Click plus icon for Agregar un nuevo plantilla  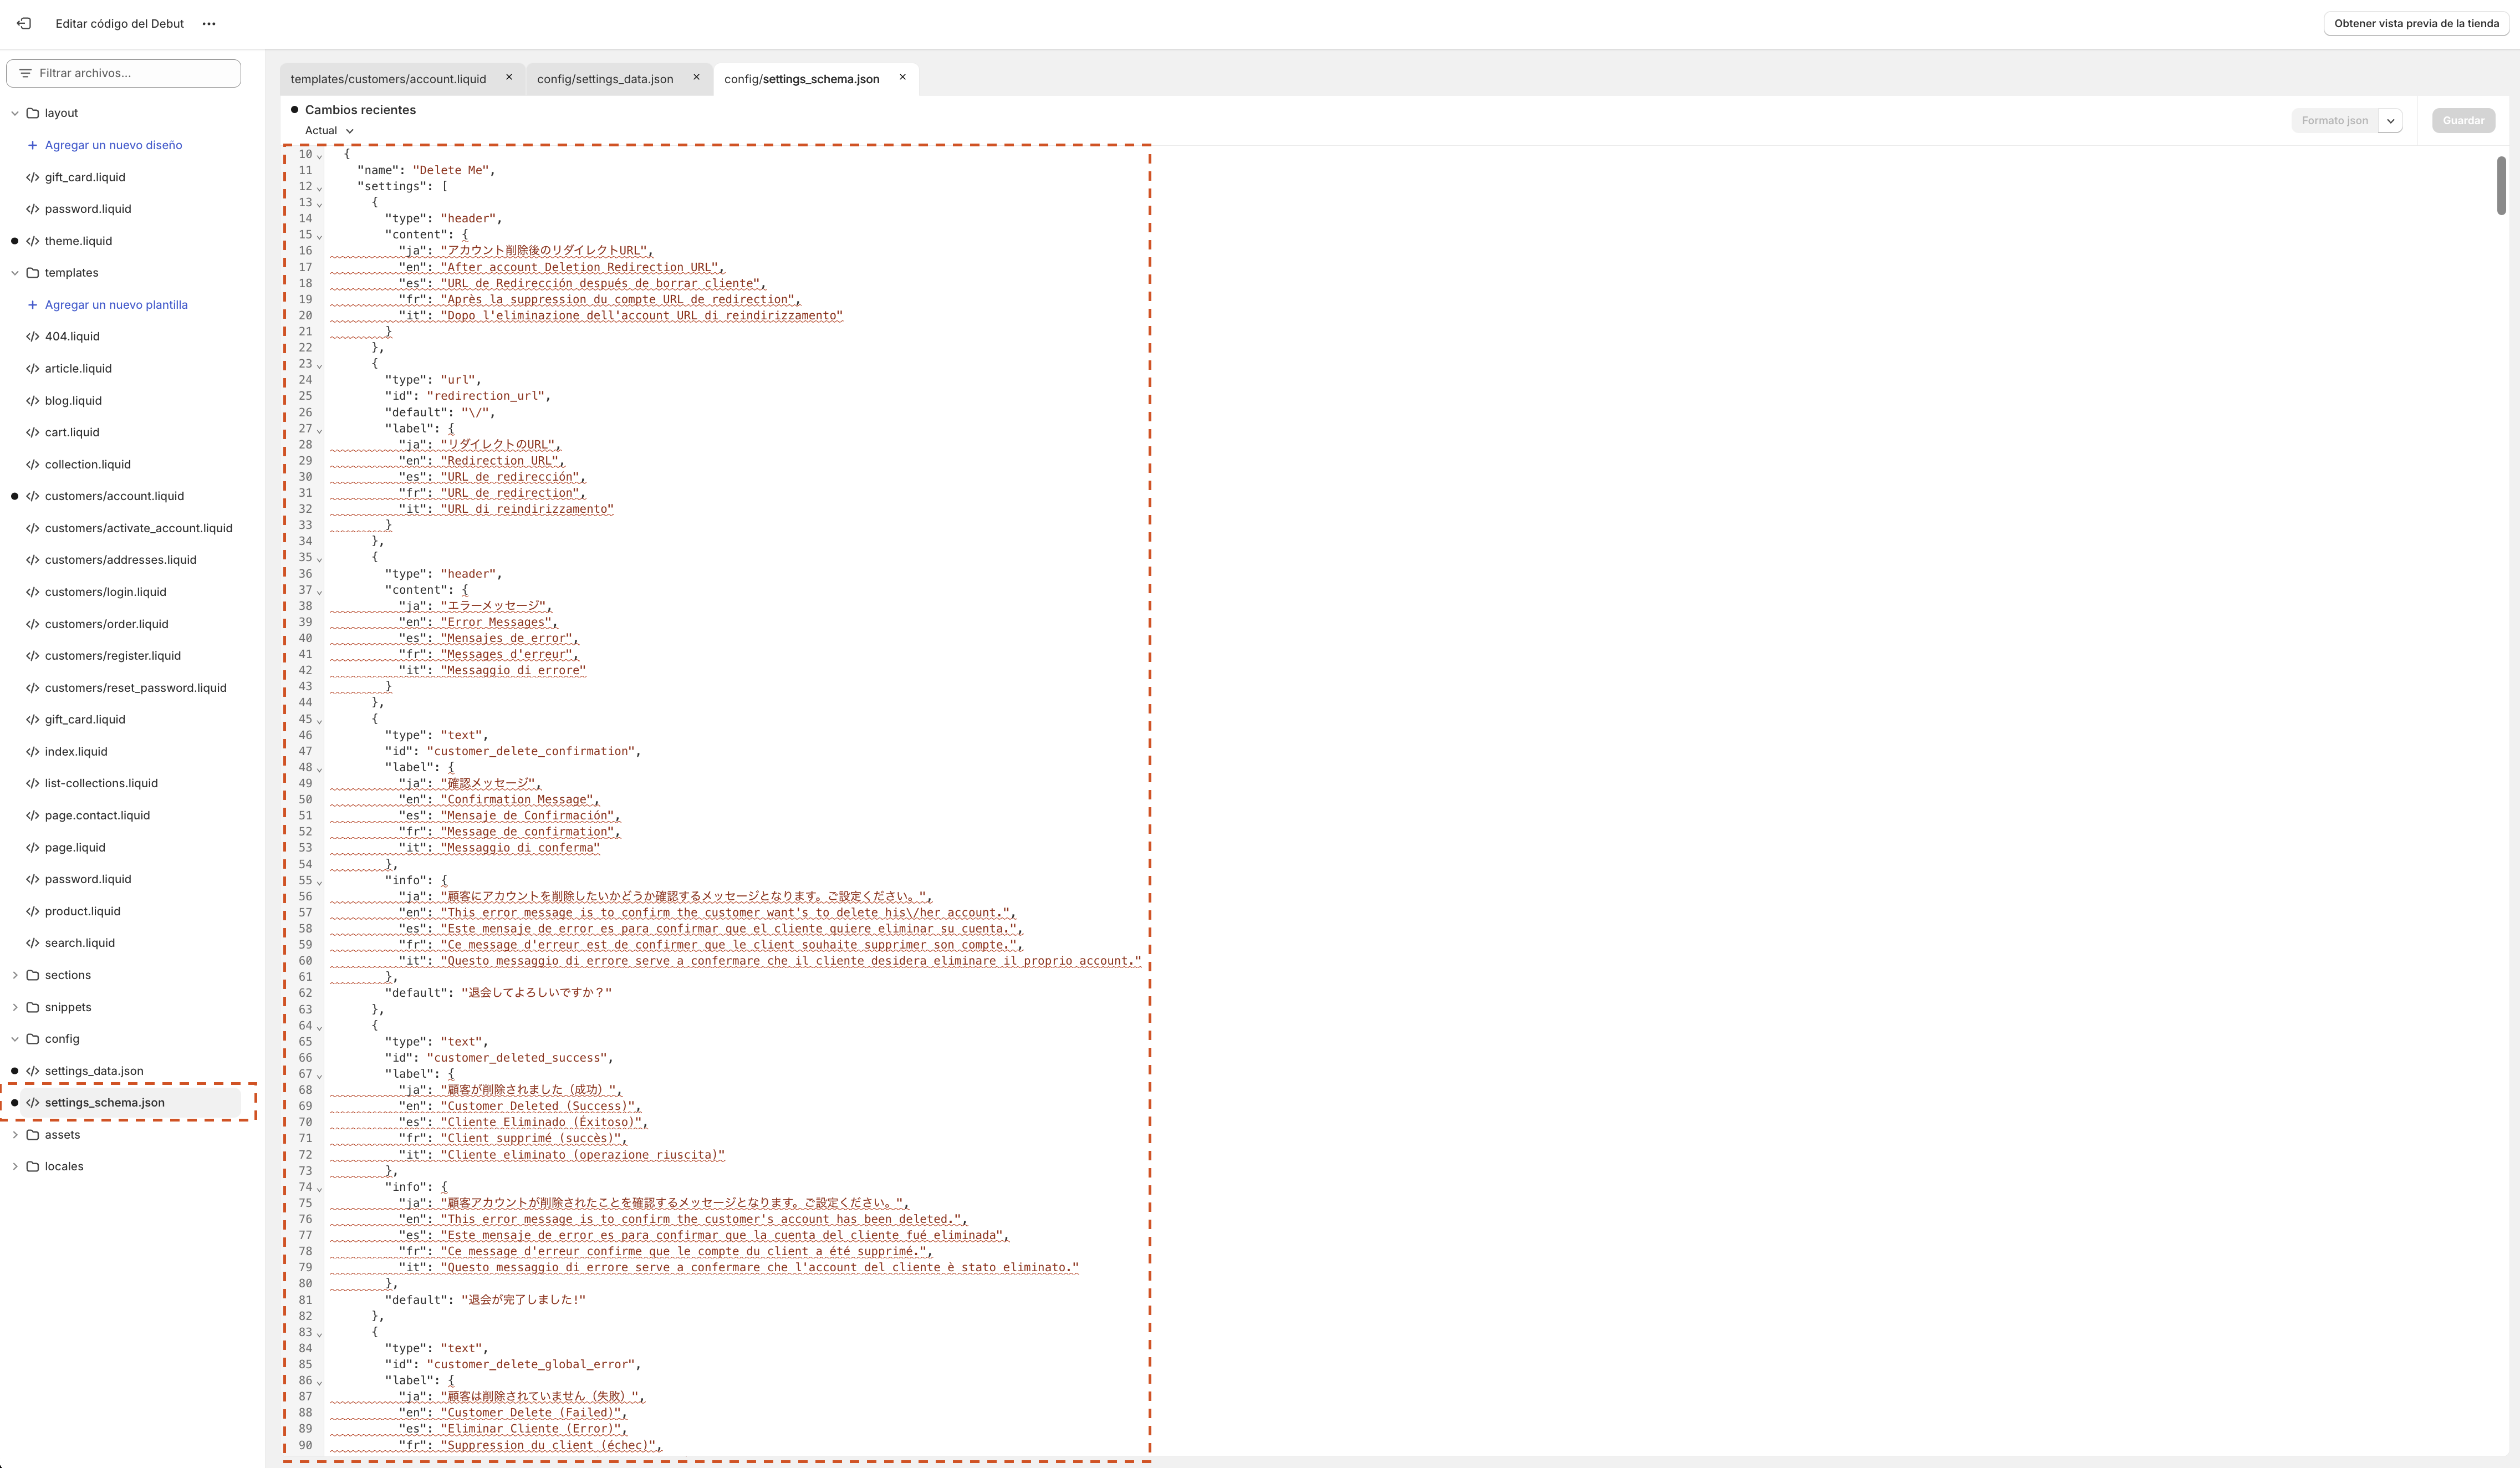33,305
